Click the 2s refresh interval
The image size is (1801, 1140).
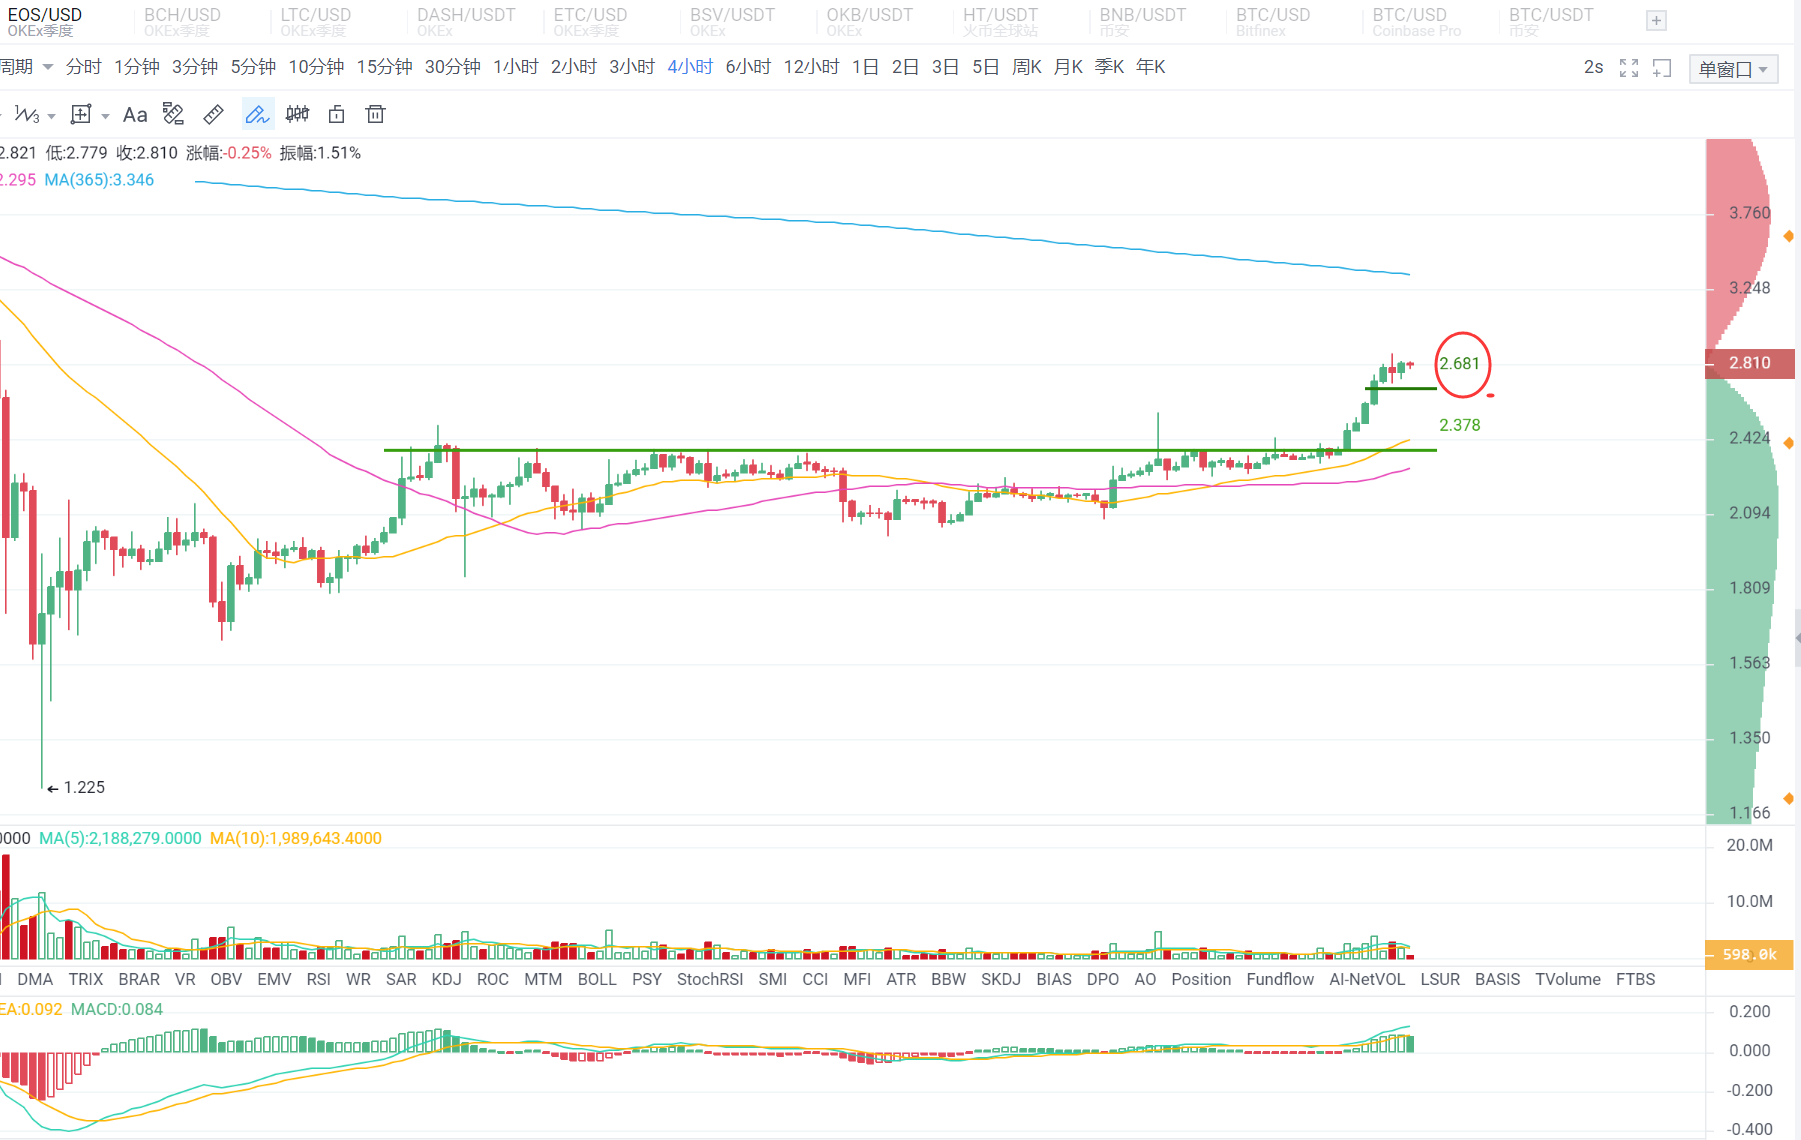pyautogui.click(x=1594, y=67)
